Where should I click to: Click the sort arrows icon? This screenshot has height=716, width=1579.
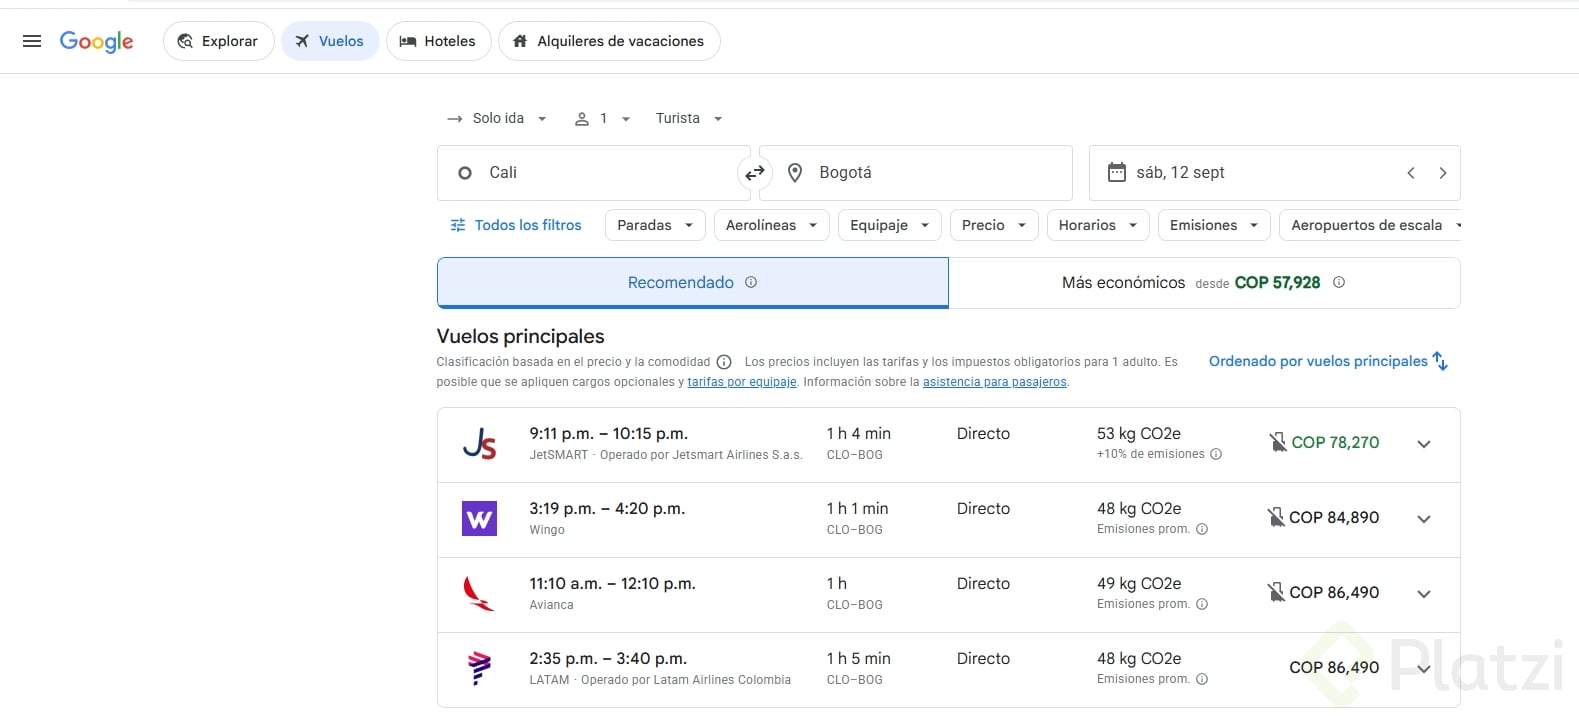(1440, 361)
